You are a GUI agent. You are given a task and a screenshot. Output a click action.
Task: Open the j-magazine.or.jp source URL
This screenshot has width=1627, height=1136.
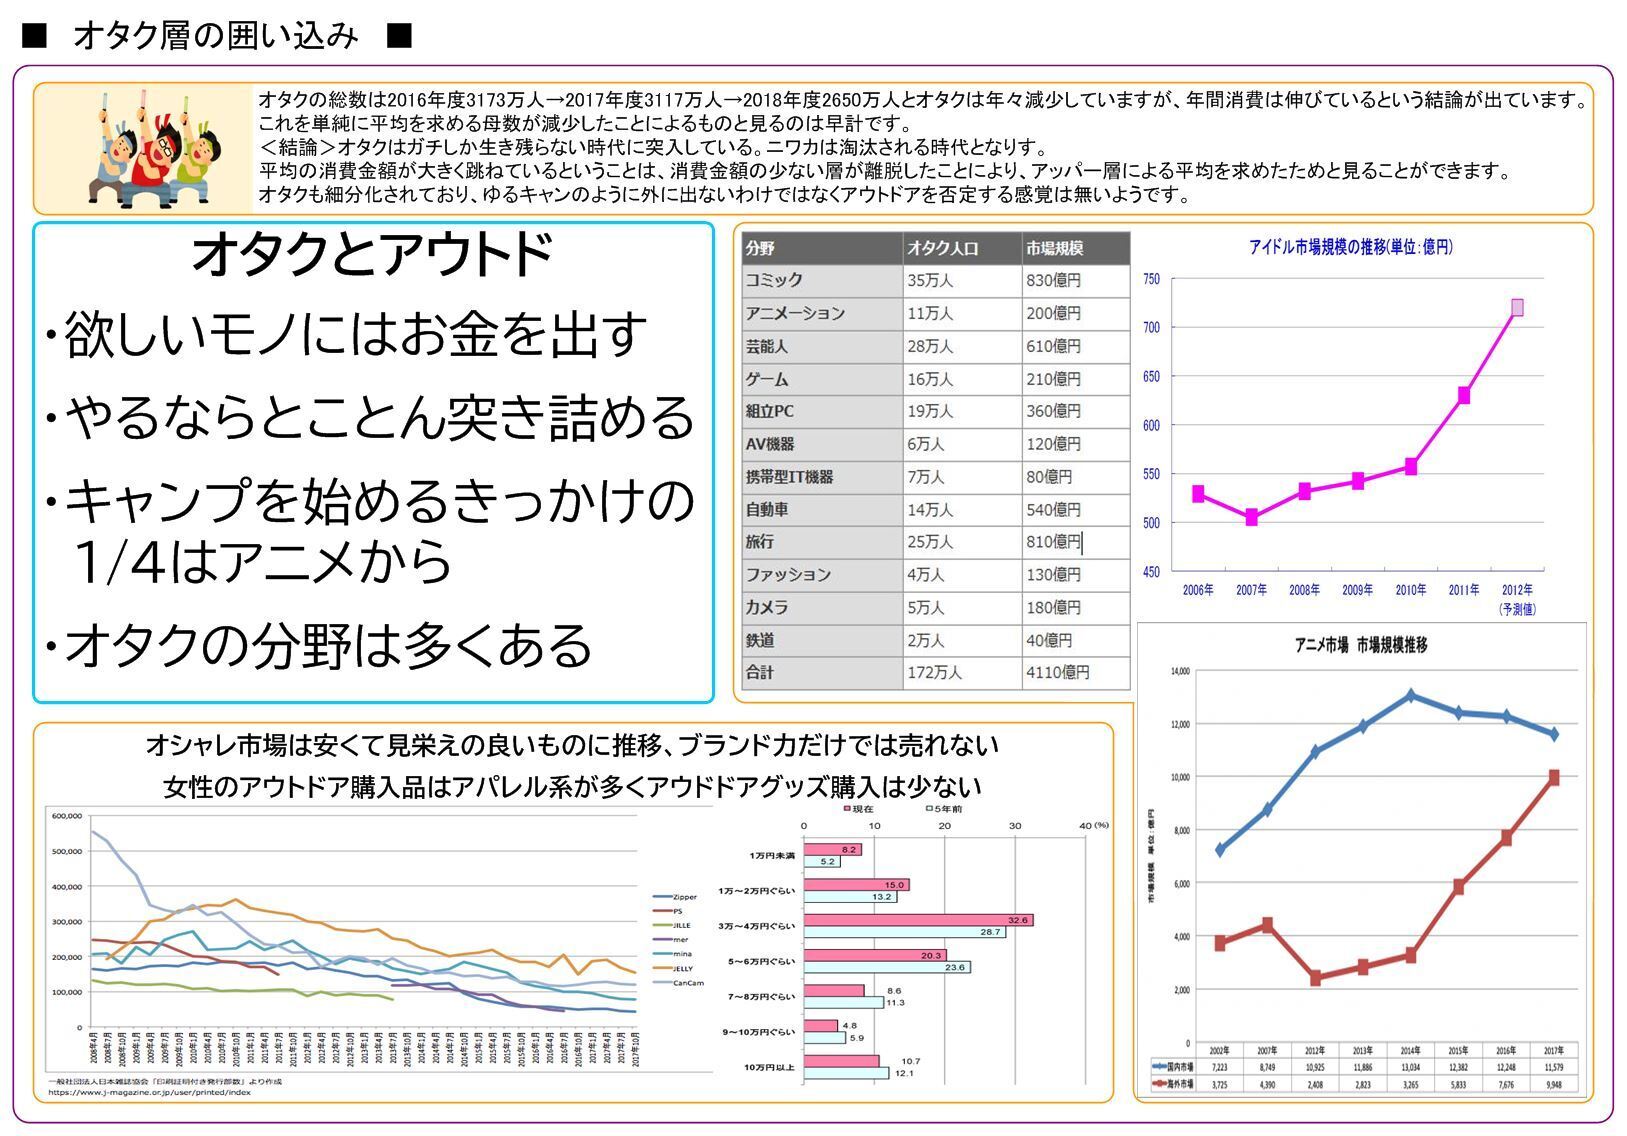pyautogui.click(x=149, y=1092)
